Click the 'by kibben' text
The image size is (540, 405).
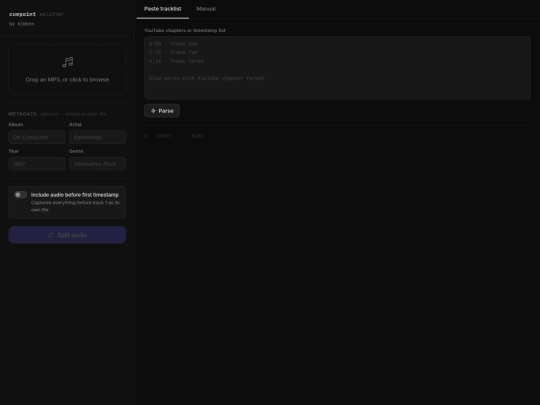[x=21, y=24]
